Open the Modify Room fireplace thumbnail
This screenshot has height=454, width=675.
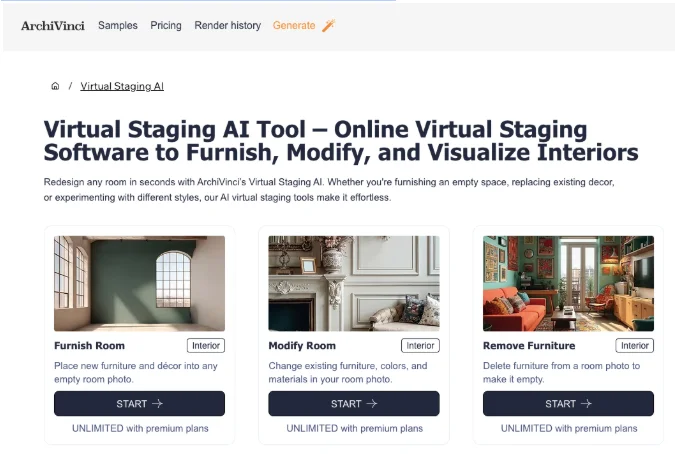(354, 283)
